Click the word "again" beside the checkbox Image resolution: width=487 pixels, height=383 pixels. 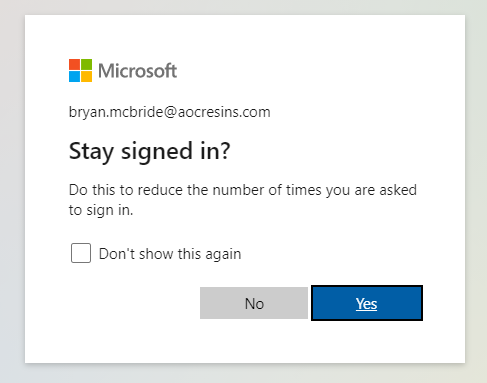coord(223,255)
